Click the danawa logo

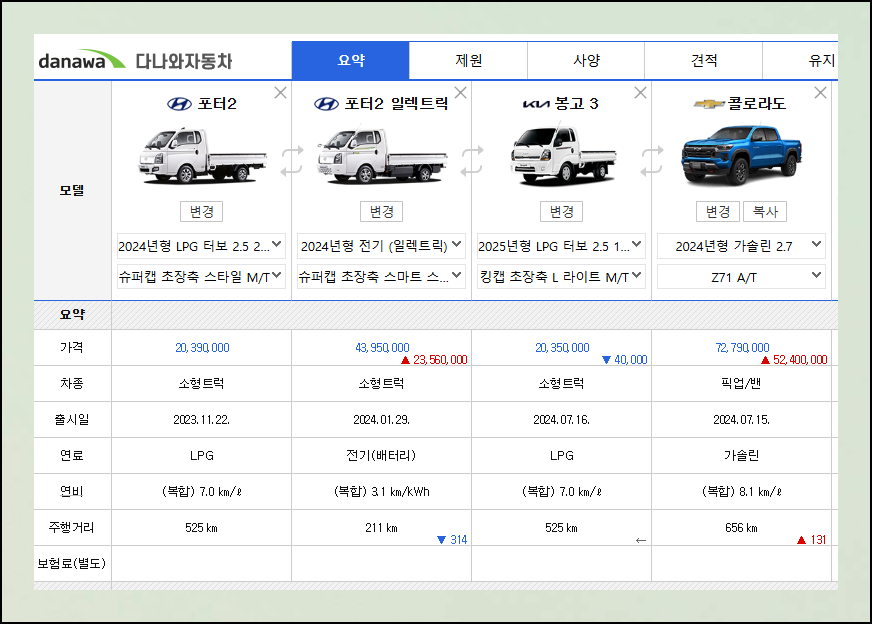[x=81, y=60]
